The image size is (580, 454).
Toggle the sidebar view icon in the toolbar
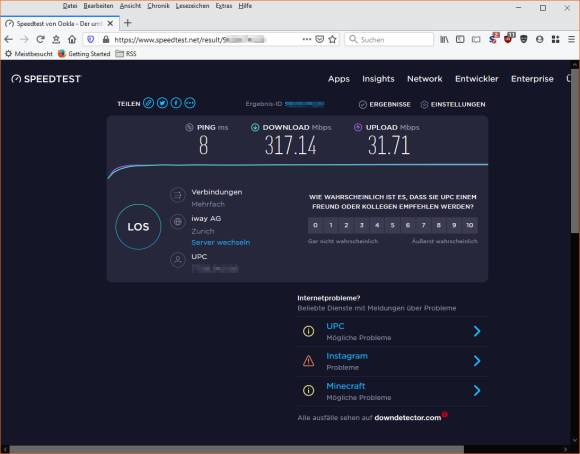pyautogui.click(x=460, y=39)
